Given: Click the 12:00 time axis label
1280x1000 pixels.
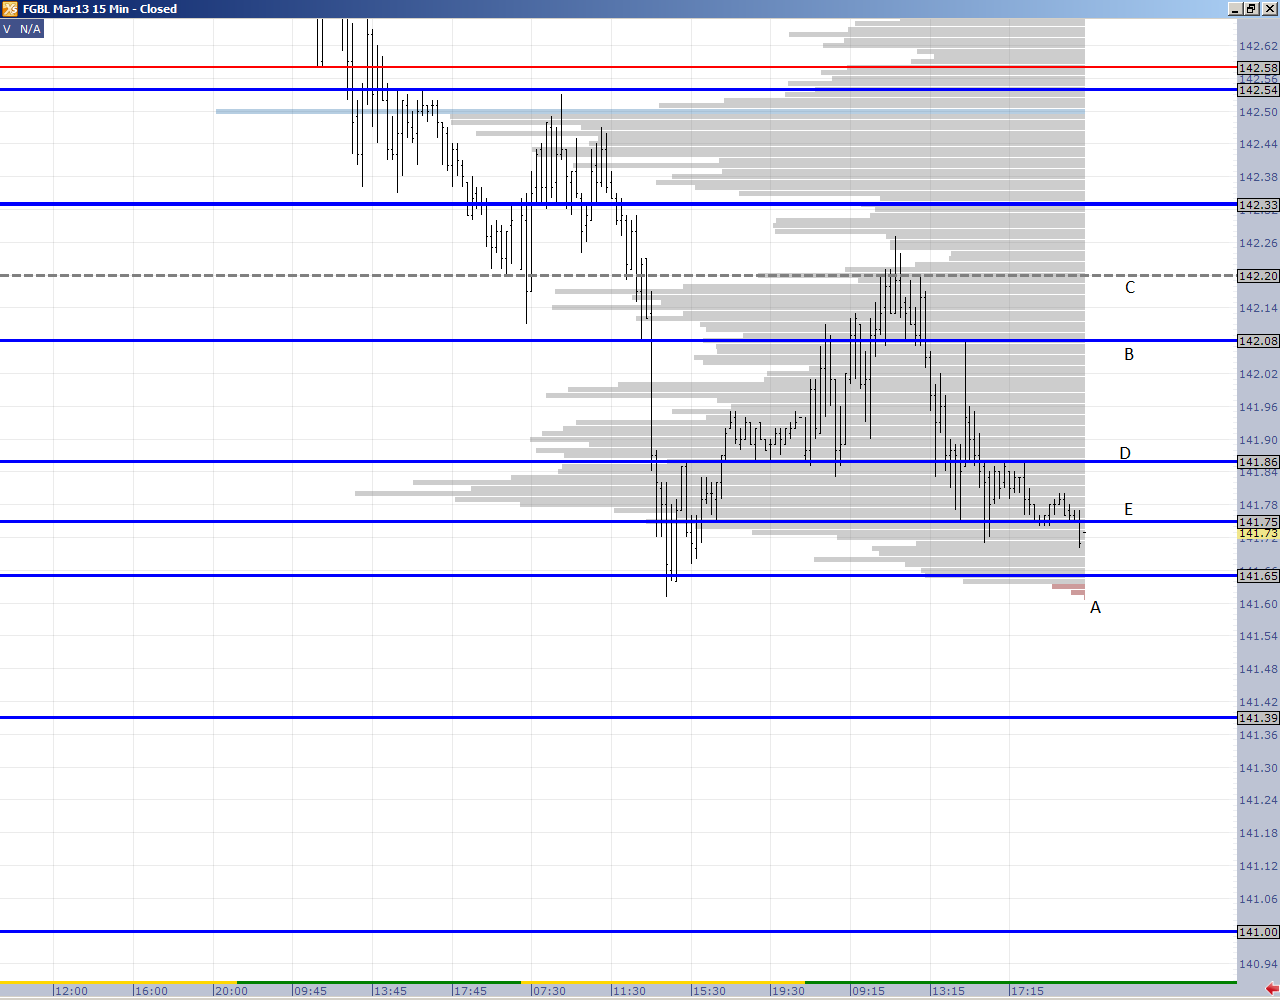Looking at the screenshot, I should [71, 991].
